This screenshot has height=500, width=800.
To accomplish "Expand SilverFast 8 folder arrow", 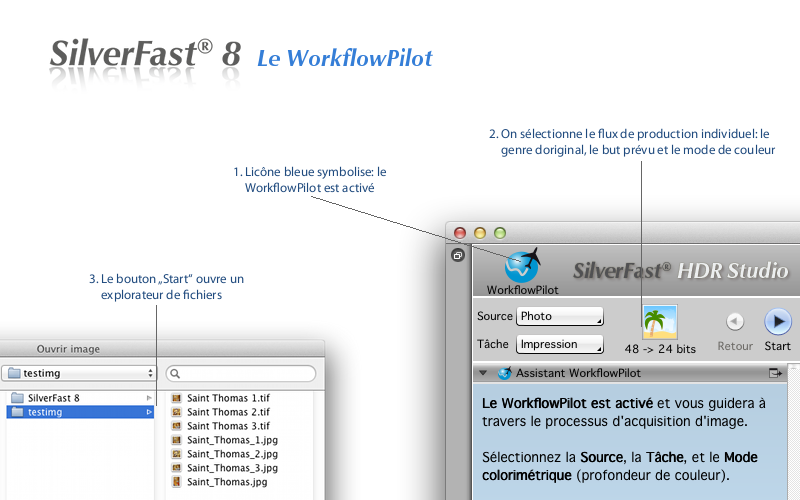I will (149, 398).
